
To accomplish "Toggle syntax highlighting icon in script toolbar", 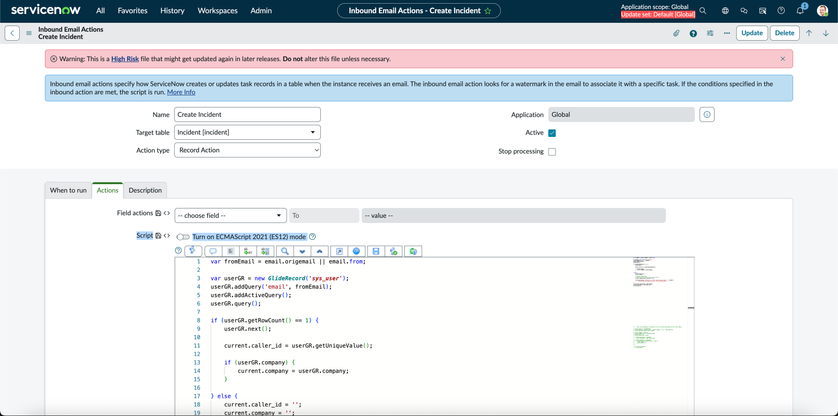I will (x=193, y=251).
